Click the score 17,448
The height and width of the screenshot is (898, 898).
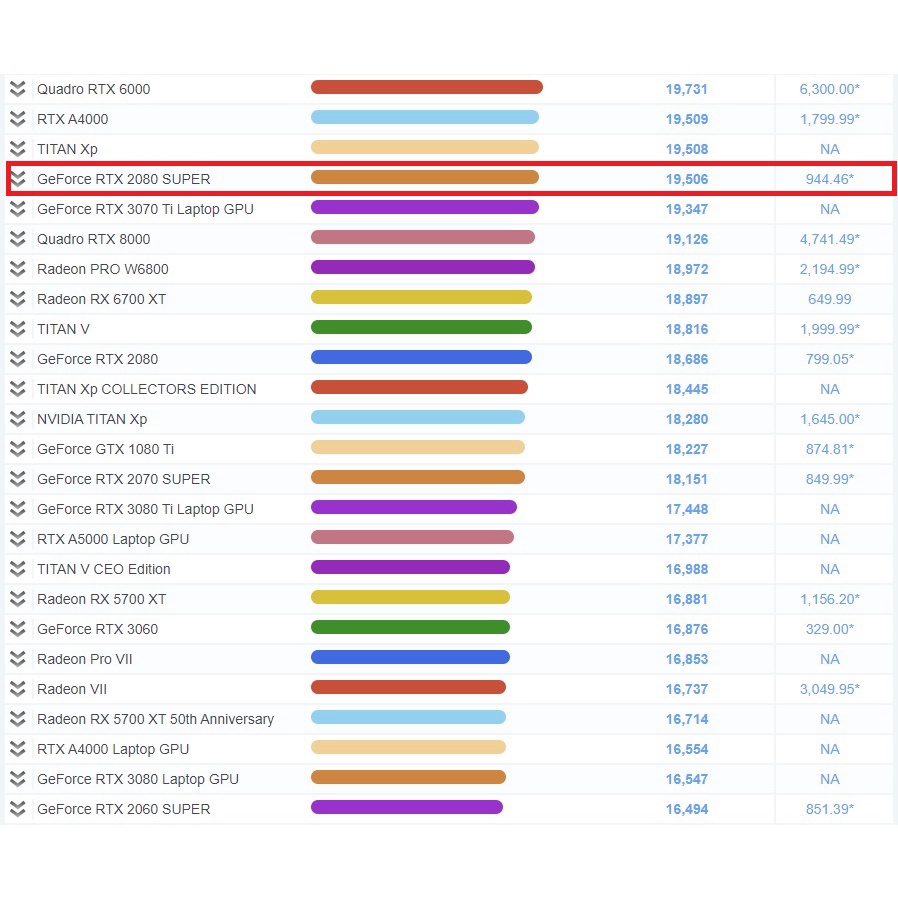pos(687,509)
